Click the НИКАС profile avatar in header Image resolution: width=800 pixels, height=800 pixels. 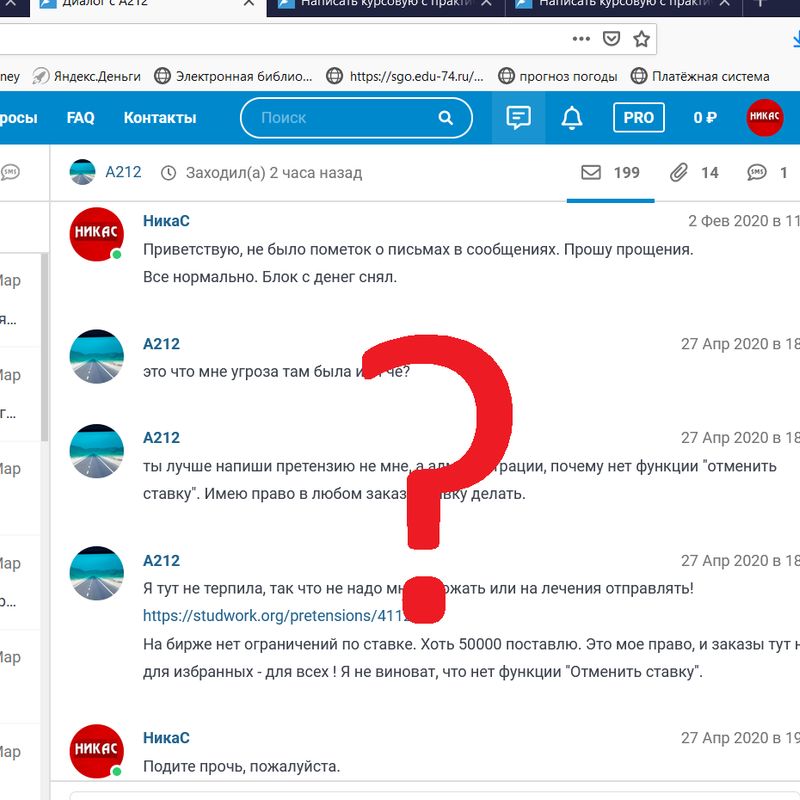click(765, 118)
